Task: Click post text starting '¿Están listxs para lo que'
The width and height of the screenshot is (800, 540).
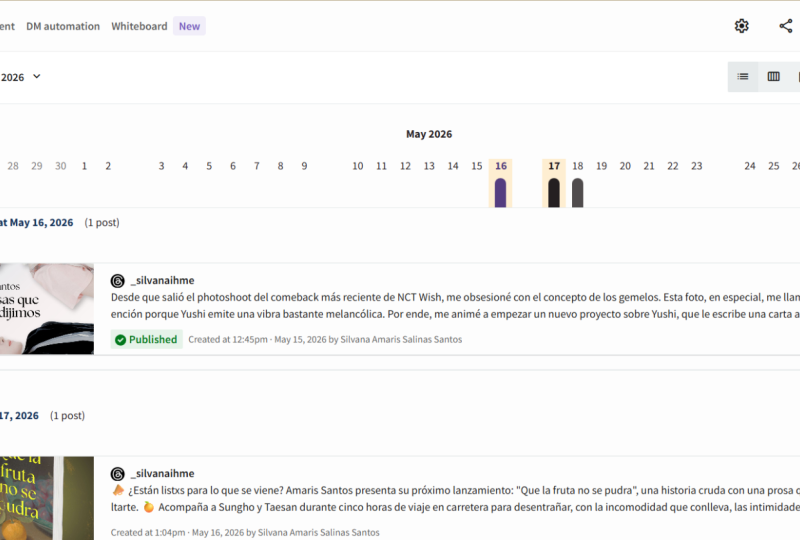Action: 455,498
